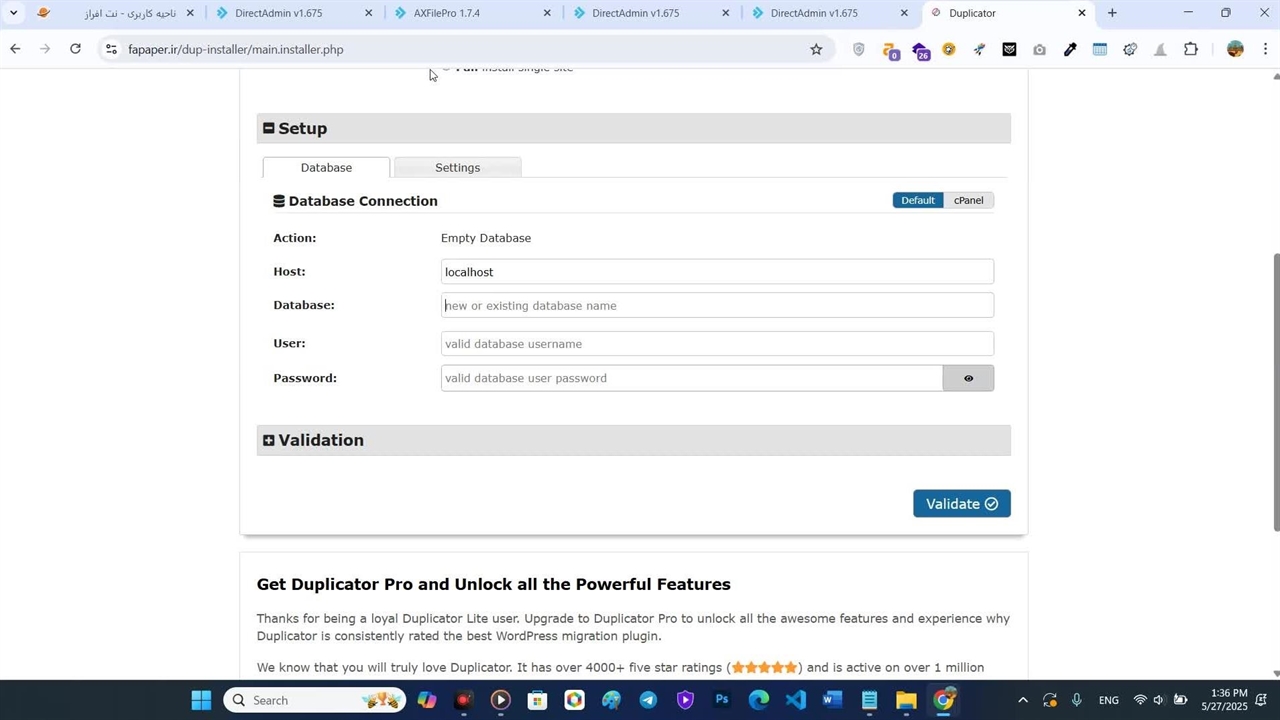Open the tab search dropdown
This screenshot has width=1280, height=720.
[x=13, y=13]
